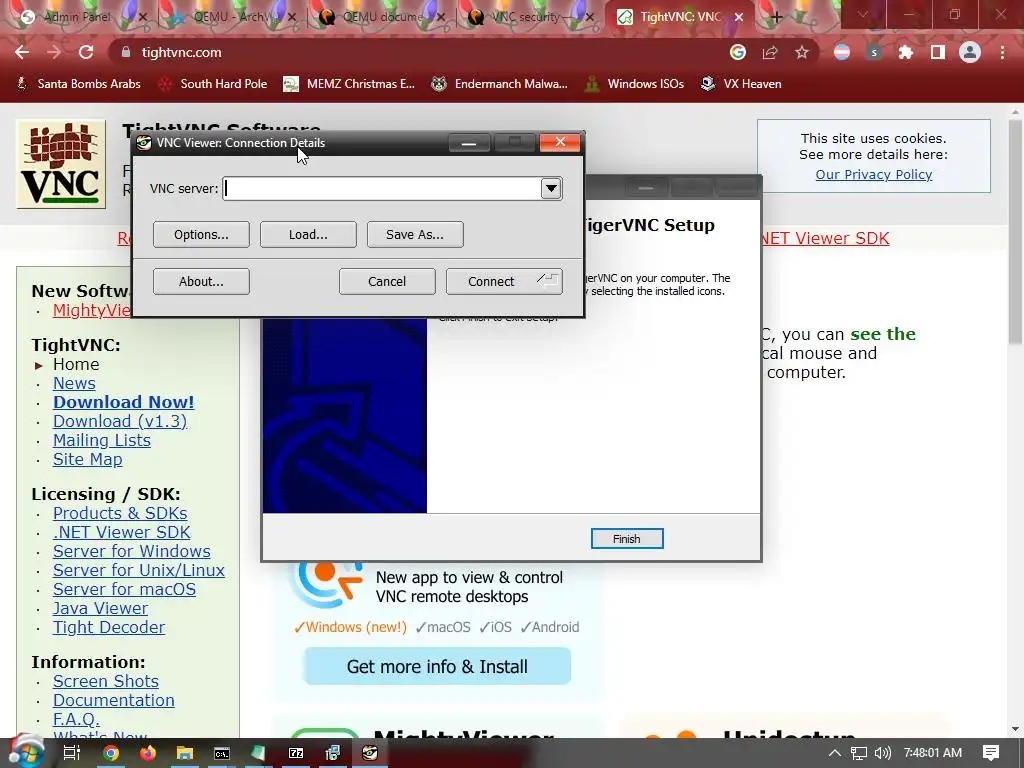
Task: Open the Mailing Lists link
Action: click(102, 440)
